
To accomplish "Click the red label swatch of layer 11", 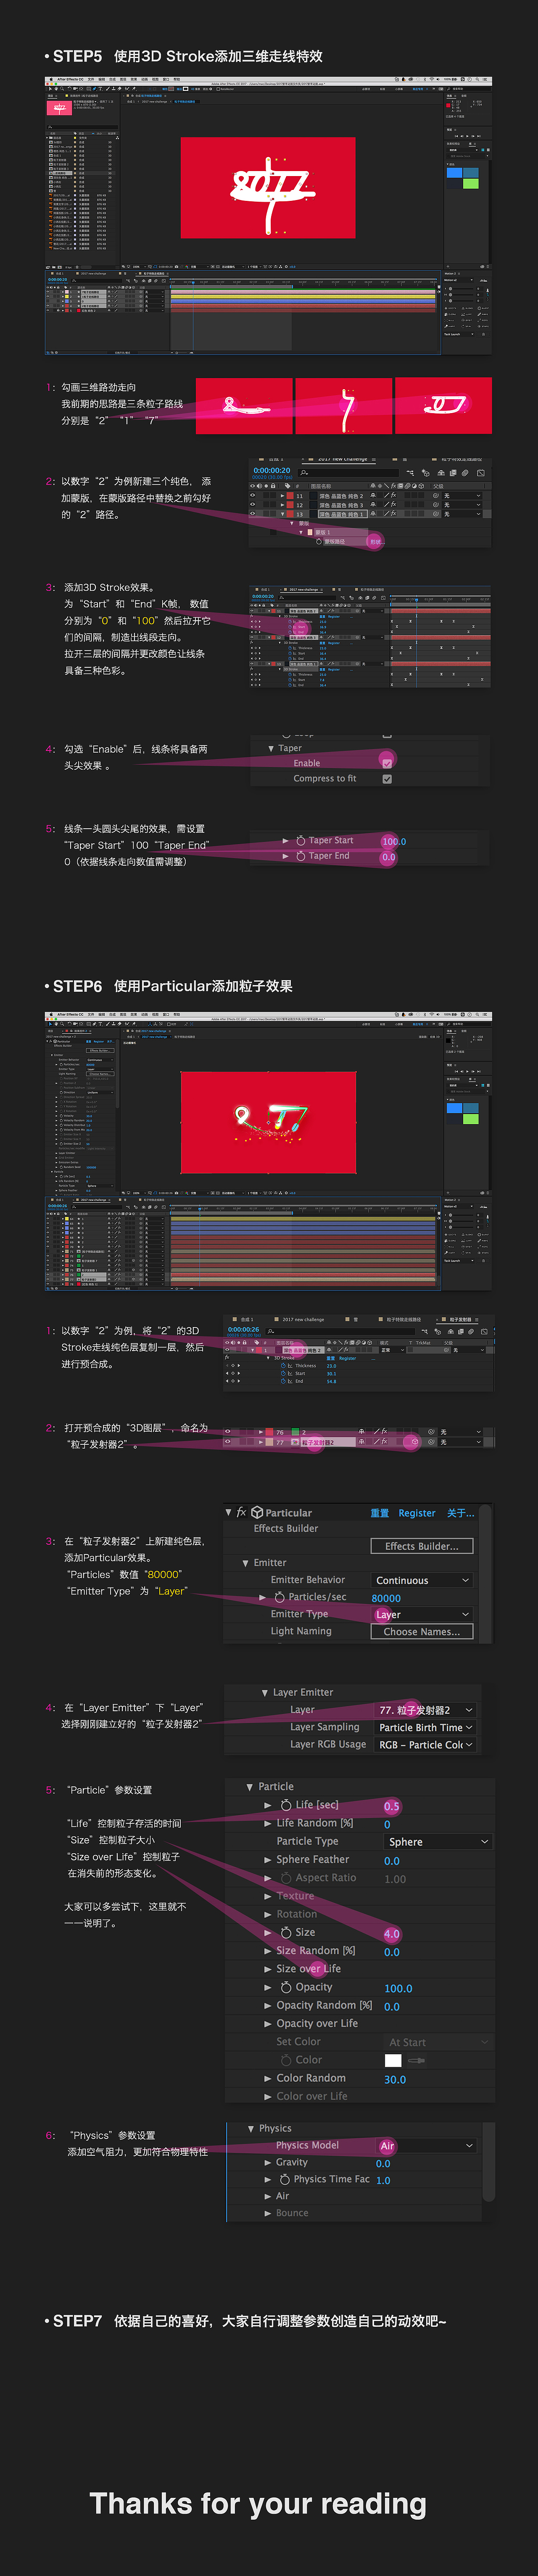I will [290, 496].
